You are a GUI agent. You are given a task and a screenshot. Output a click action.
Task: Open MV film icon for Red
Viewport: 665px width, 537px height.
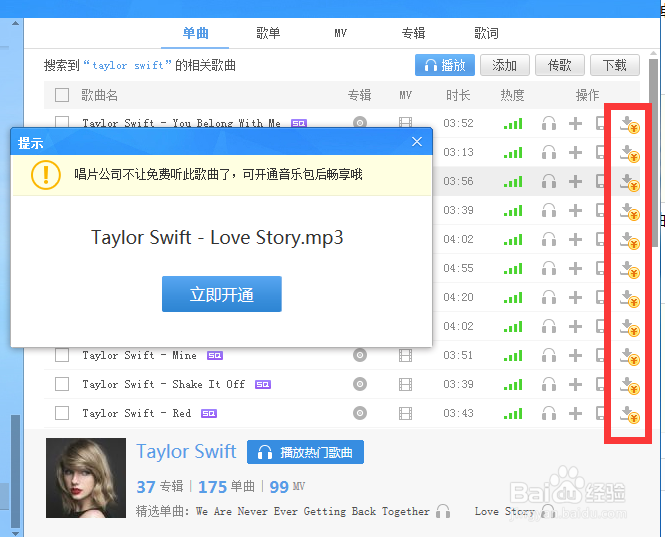click(405, 413)
